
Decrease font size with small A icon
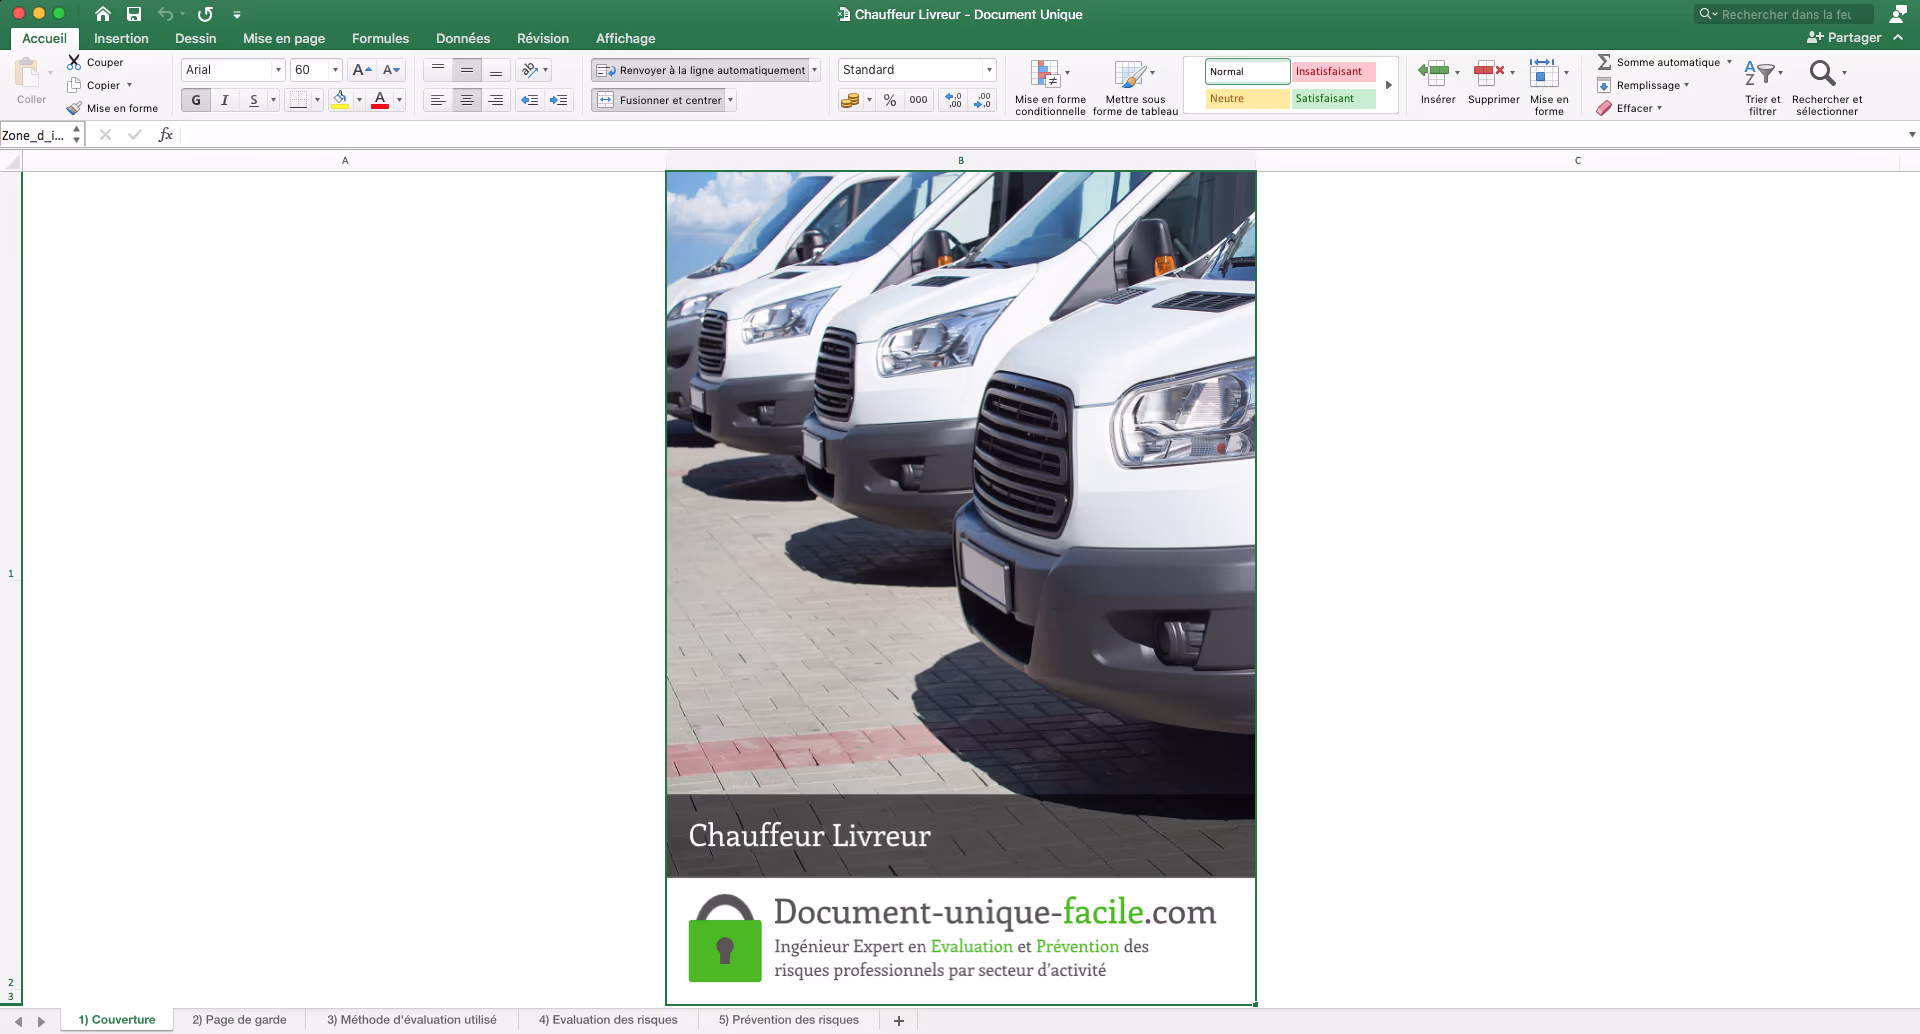[391, 70]
